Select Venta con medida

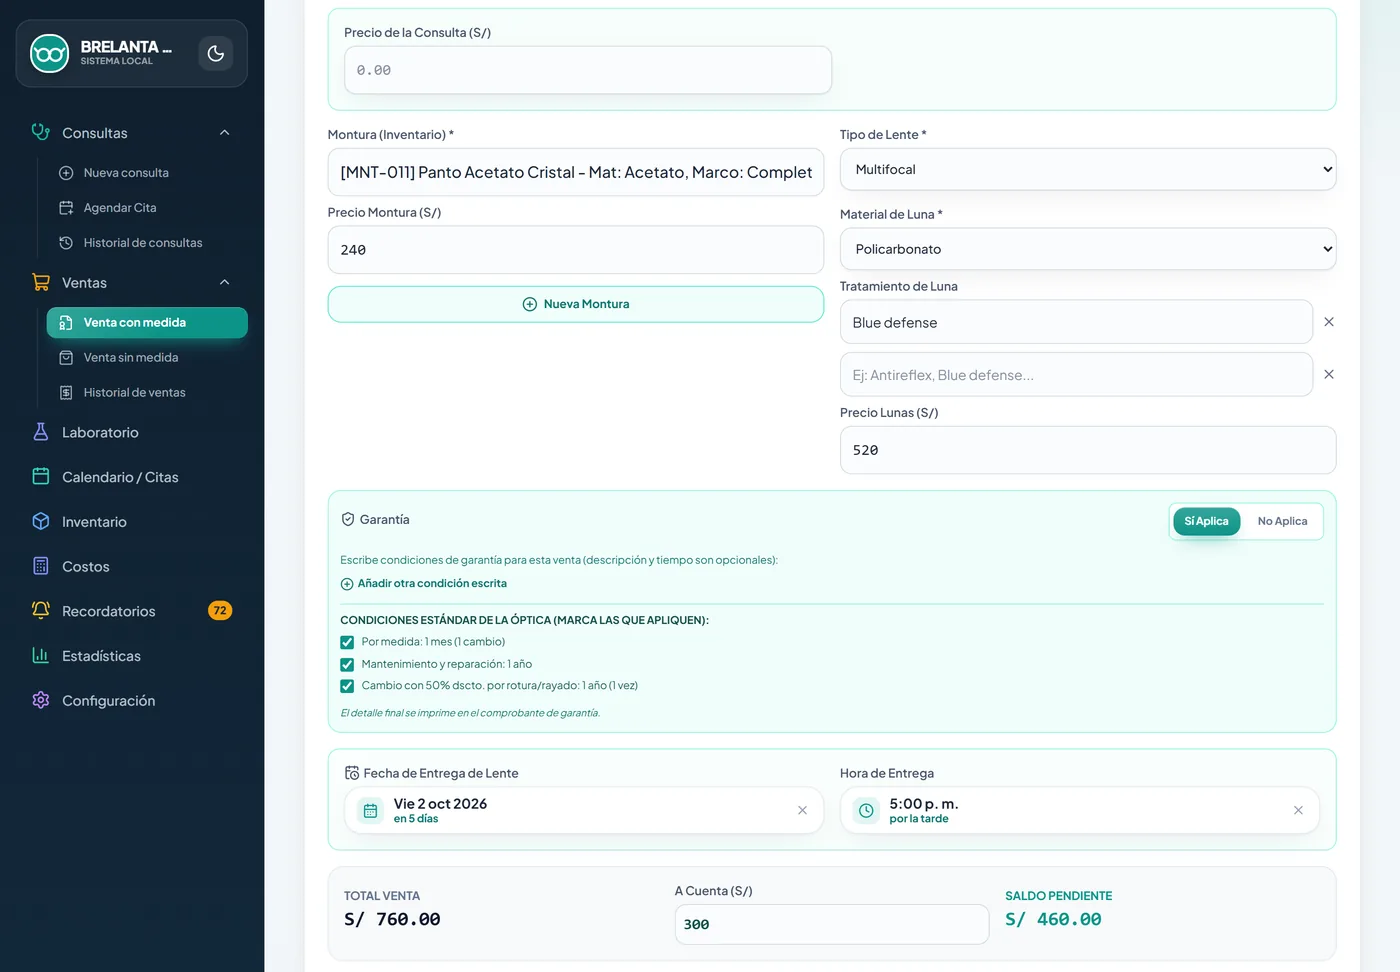tap(147, 322)
